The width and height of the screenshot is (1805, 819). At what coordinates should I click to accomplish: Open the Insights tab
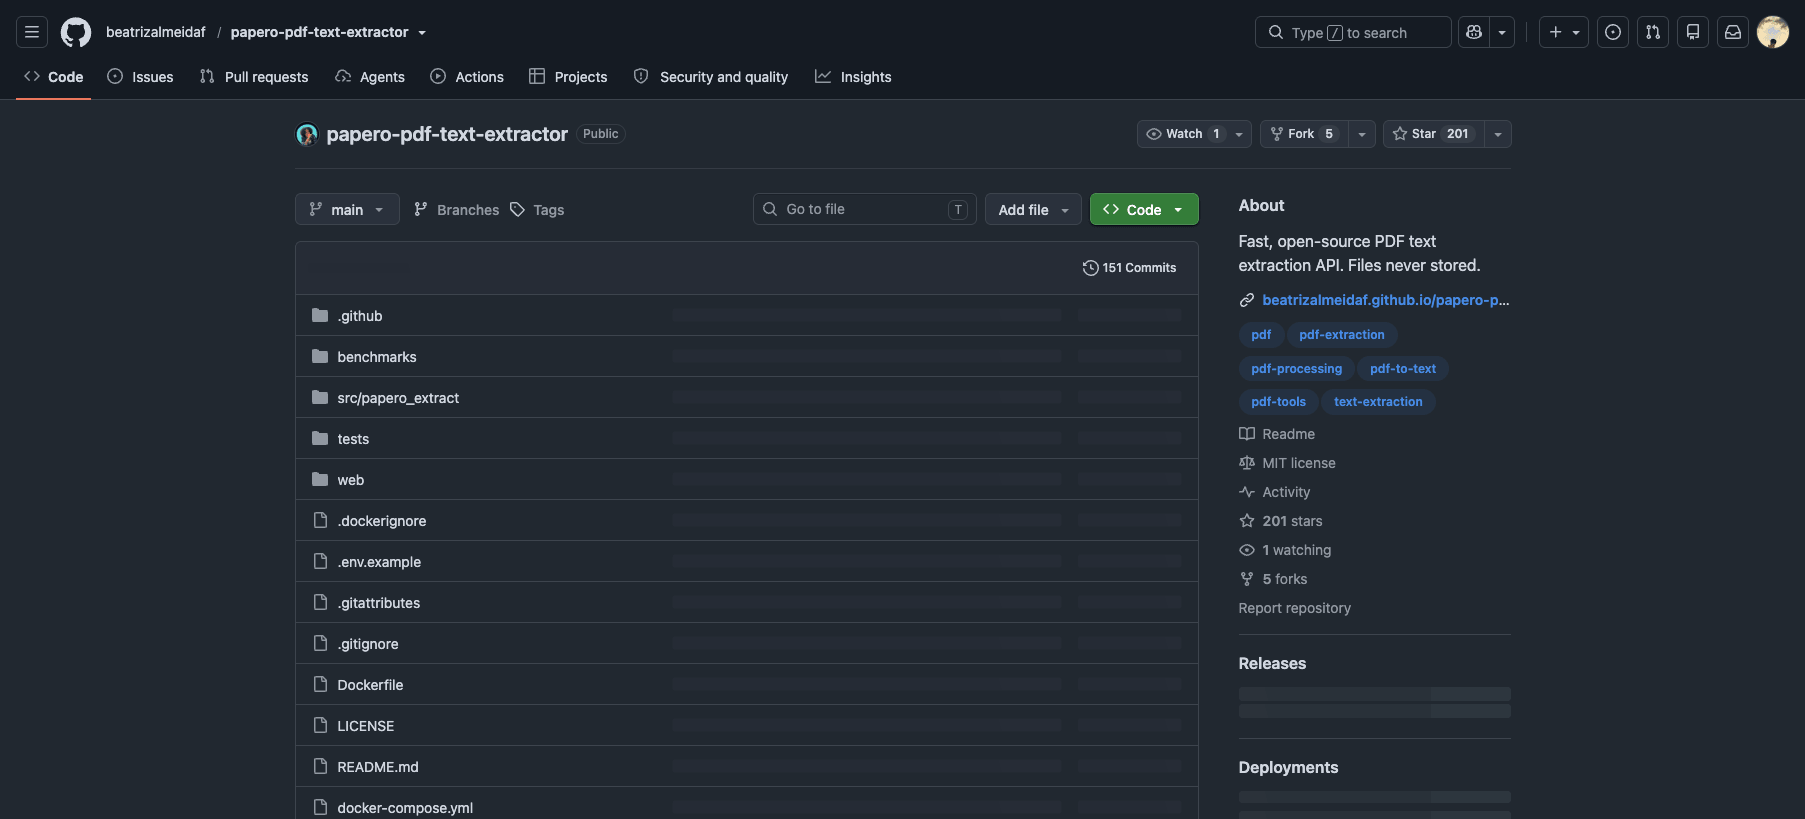coord(853,77)
